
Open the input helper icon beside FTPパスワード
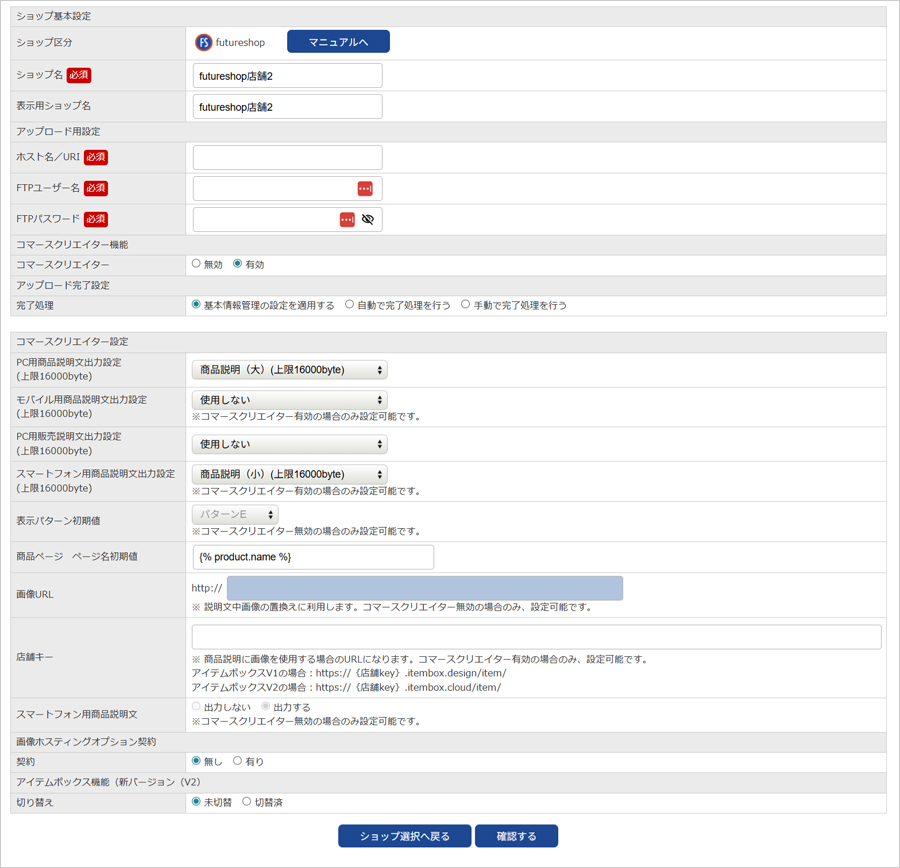[x=348, y=219]
